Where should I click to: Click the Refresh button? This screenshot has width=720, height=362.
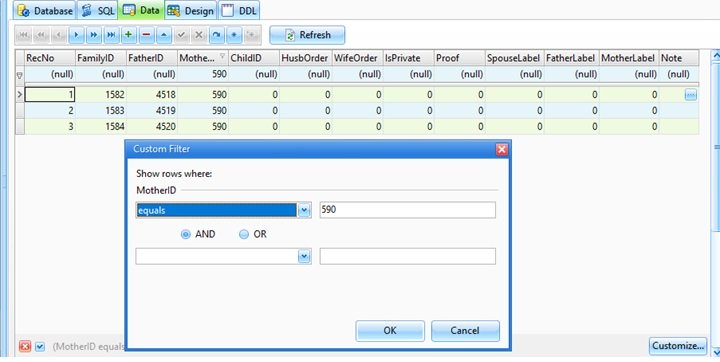coord(307,35)
